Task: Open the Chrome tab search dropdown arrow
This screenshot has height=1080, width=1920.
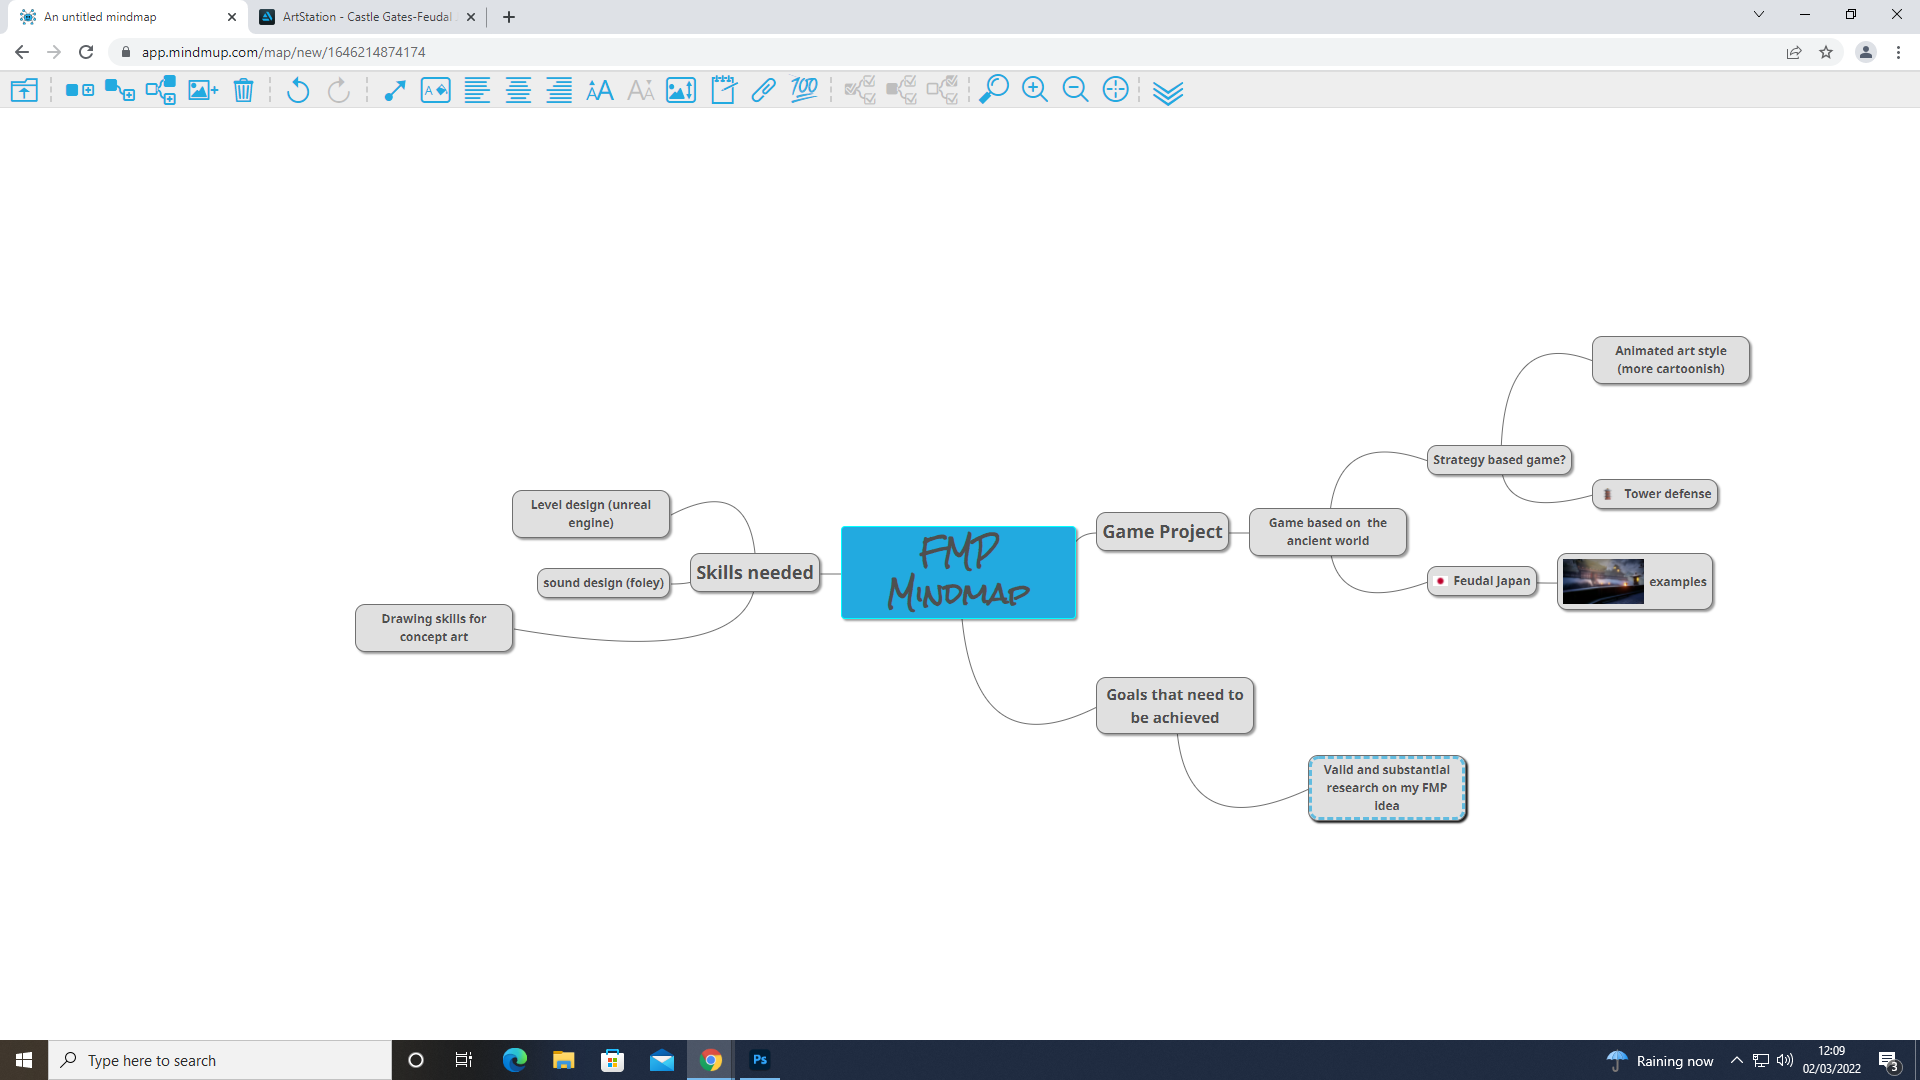Action: 1758,15
